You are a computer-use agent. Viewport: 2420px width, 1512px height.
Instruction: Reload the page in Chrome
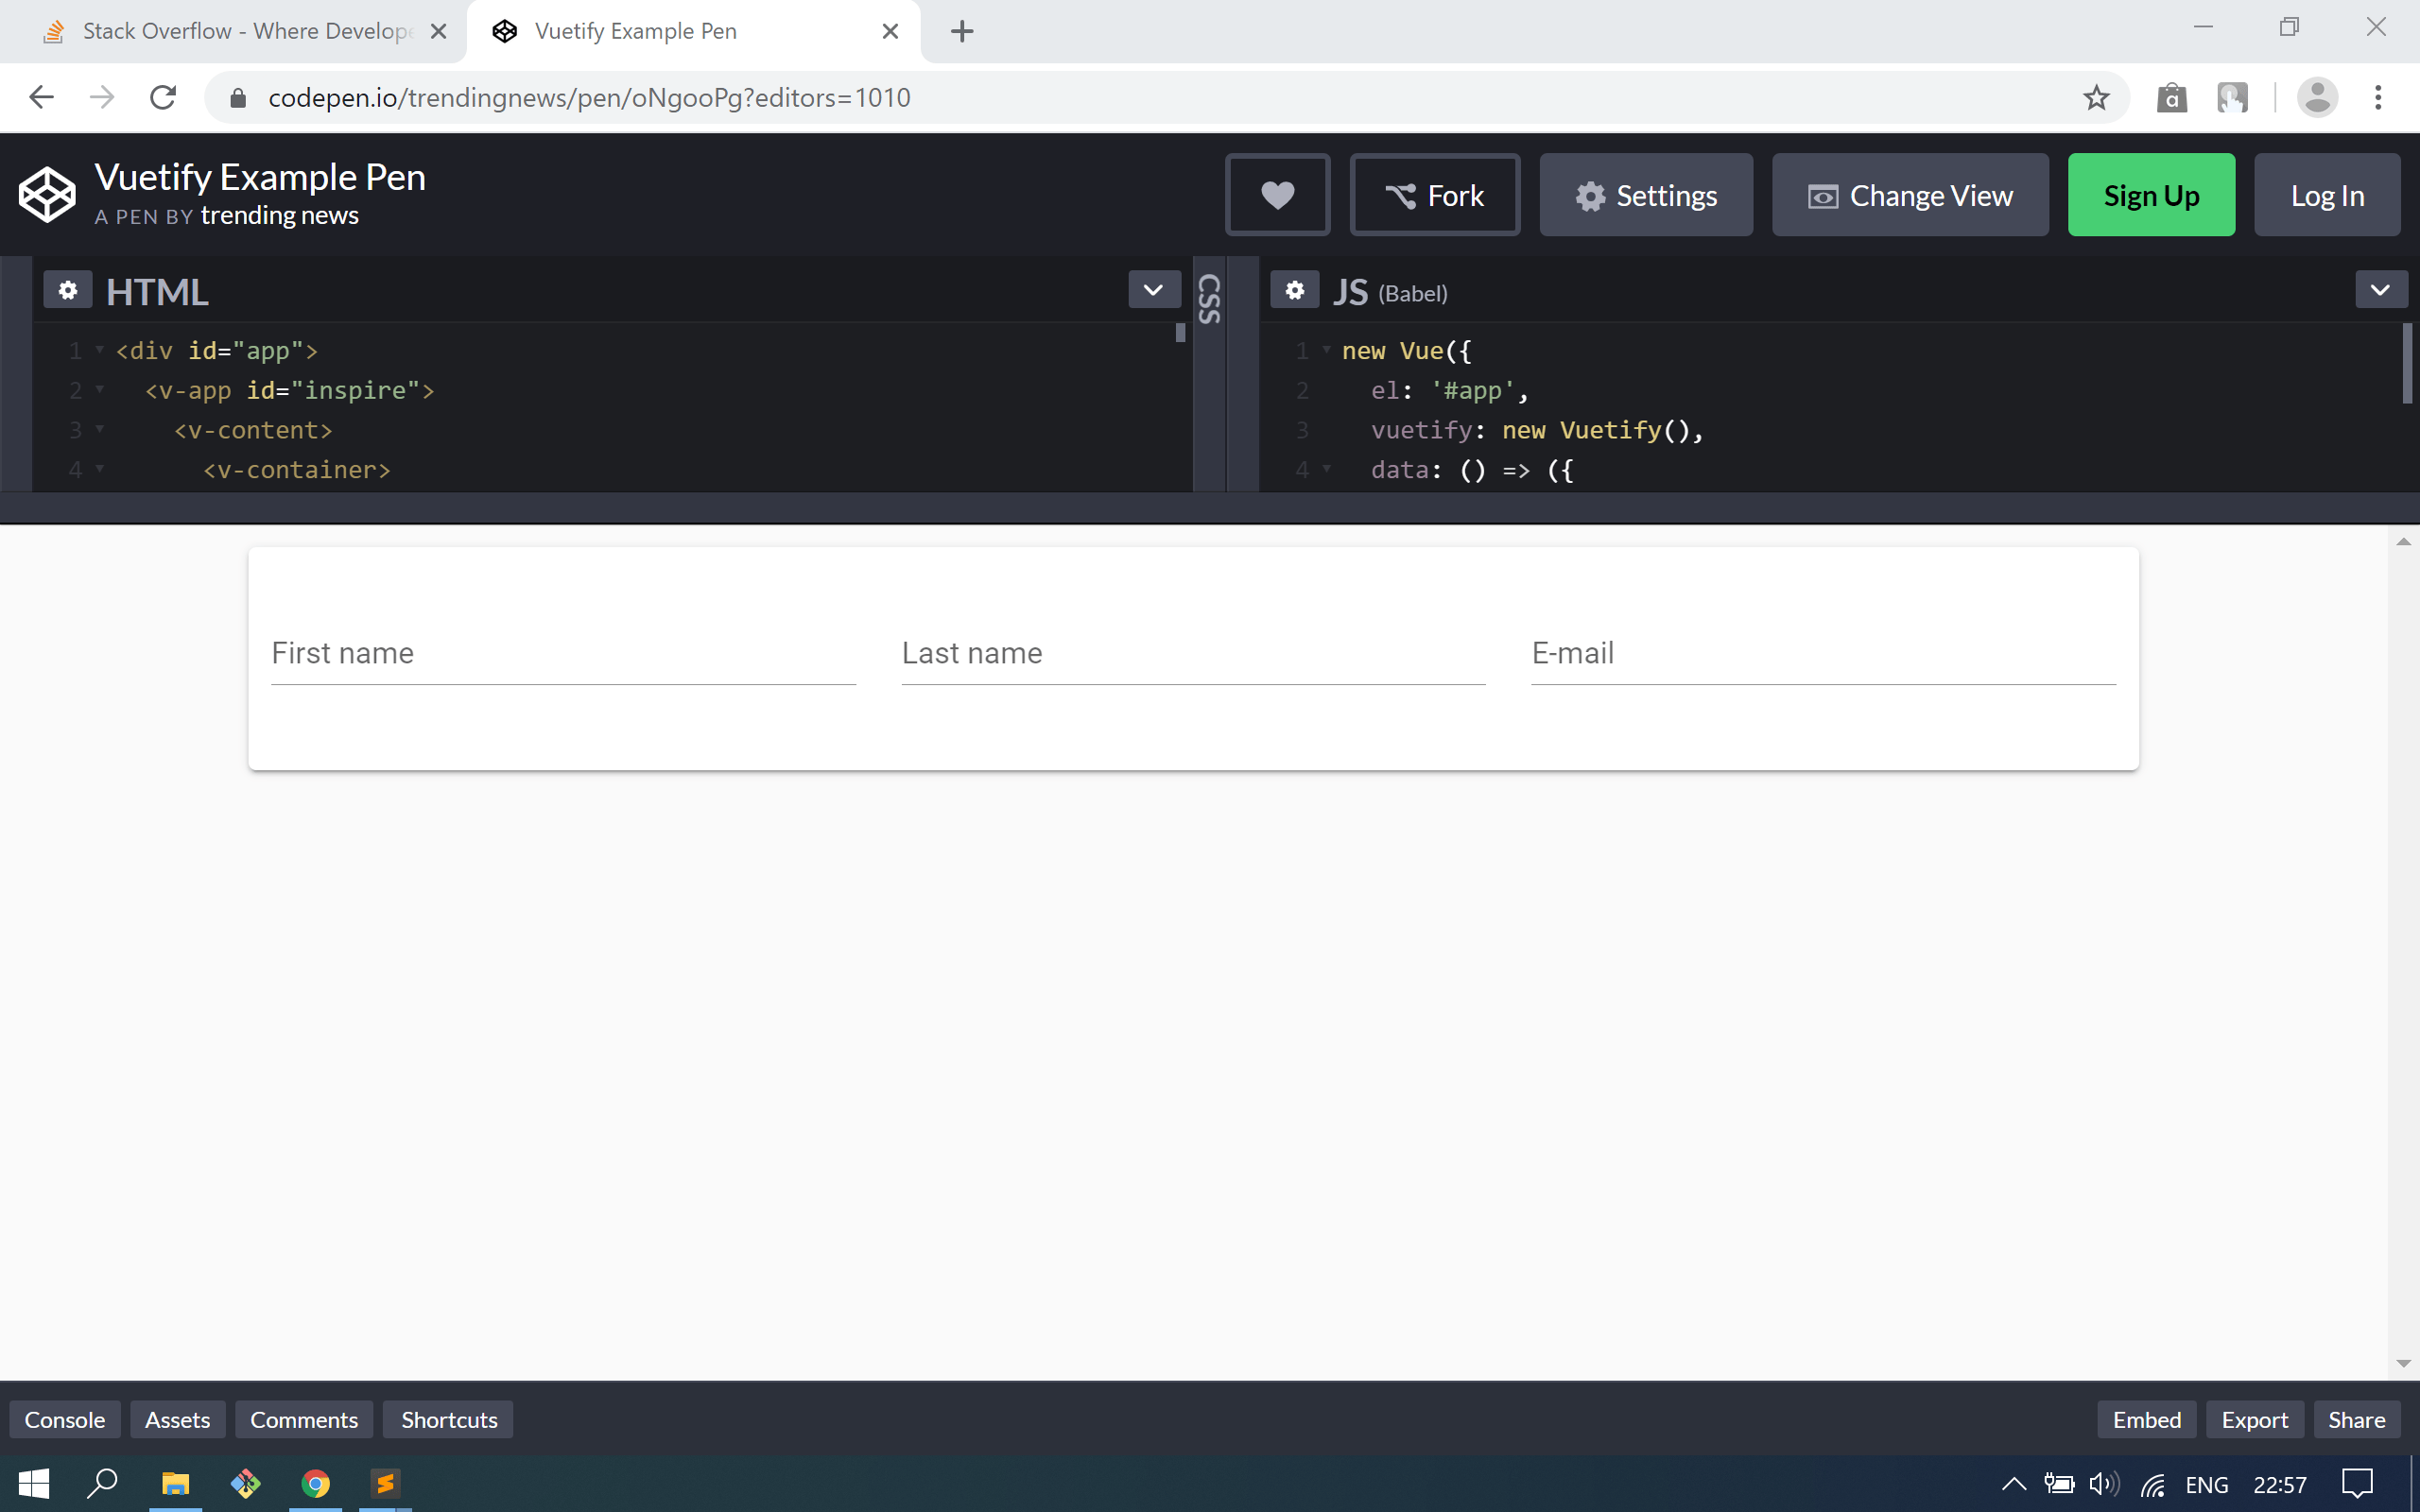163,97
